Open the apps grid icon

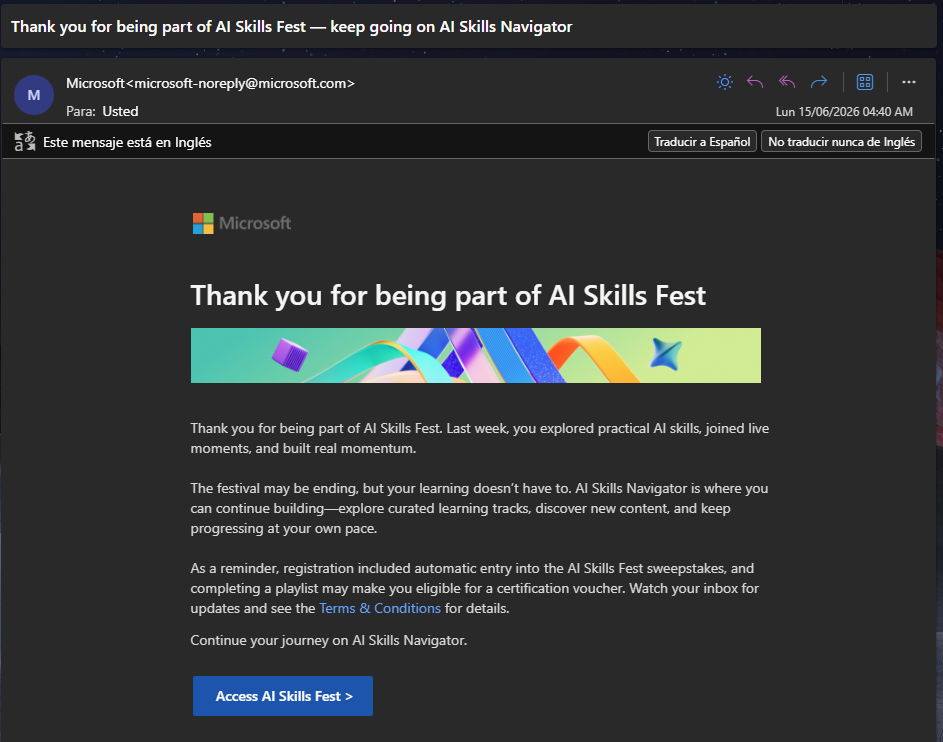865,82
